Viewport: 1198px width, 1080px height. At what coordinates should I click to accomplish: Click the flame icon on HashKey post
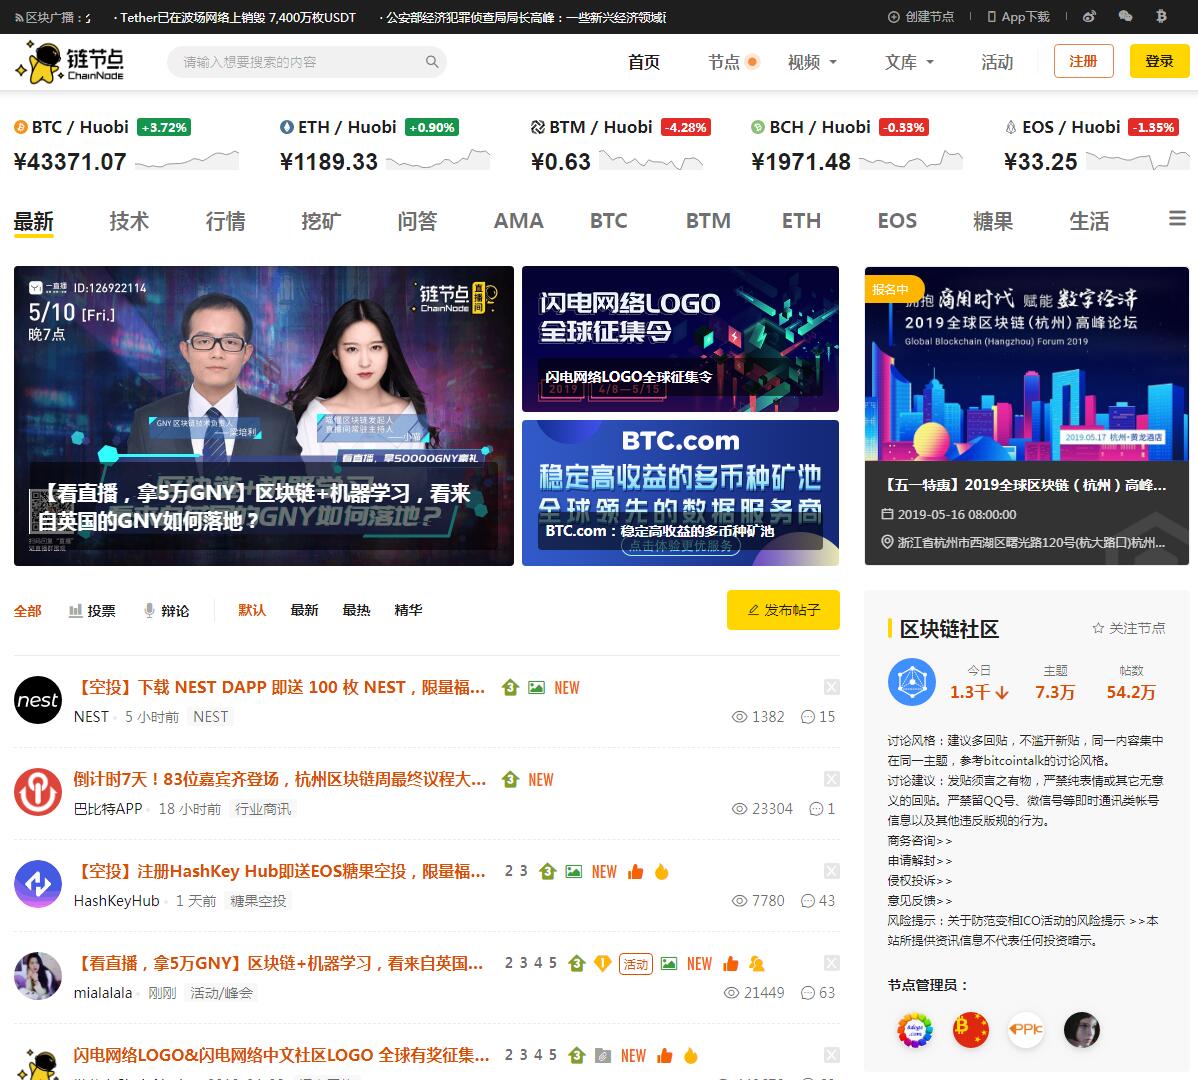coord(662,871)
